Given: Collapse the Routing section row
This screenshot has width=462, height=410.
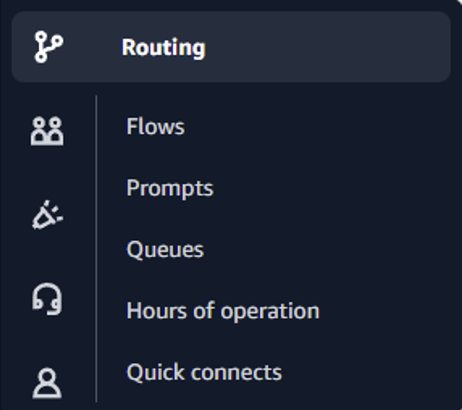Looking at the screenshot, I should pos(231,47).
